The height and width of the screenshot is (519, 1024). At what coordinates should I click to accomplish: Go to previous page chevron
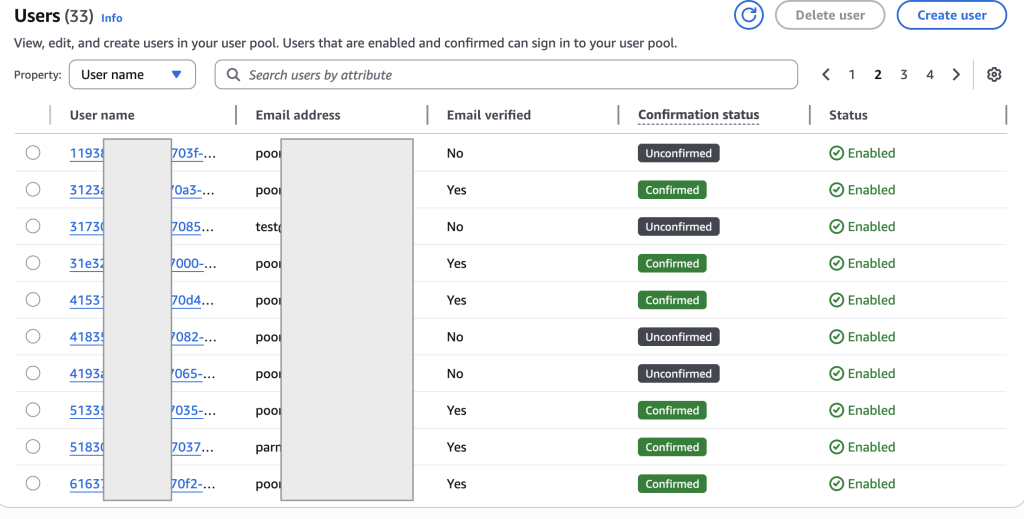point(826,75)
